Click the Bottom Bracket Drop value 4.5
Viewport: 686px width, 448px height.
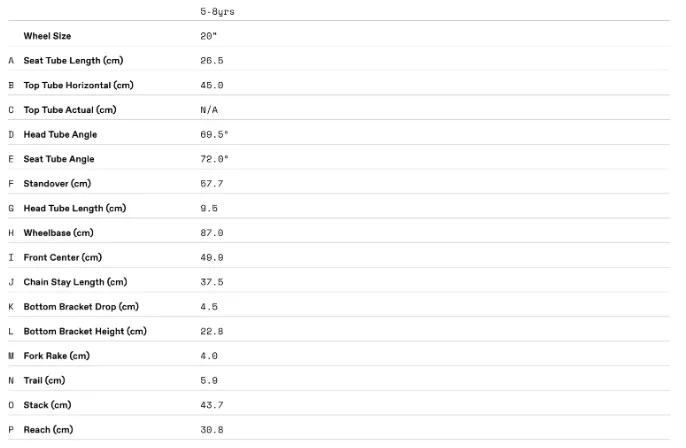tap(209, 307)
